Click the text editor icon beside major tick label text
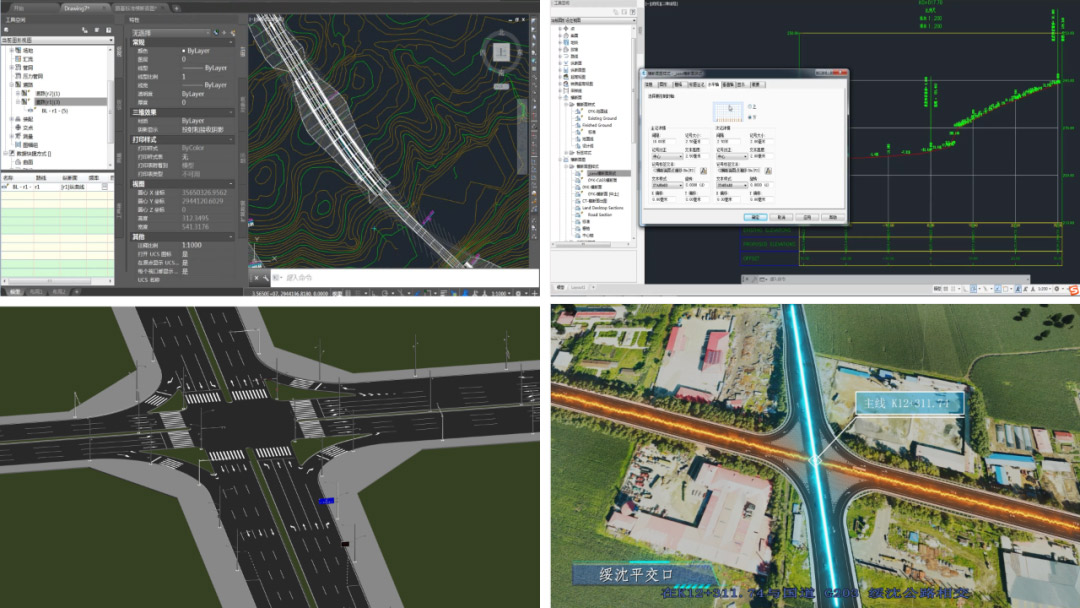 pos(704,170)
